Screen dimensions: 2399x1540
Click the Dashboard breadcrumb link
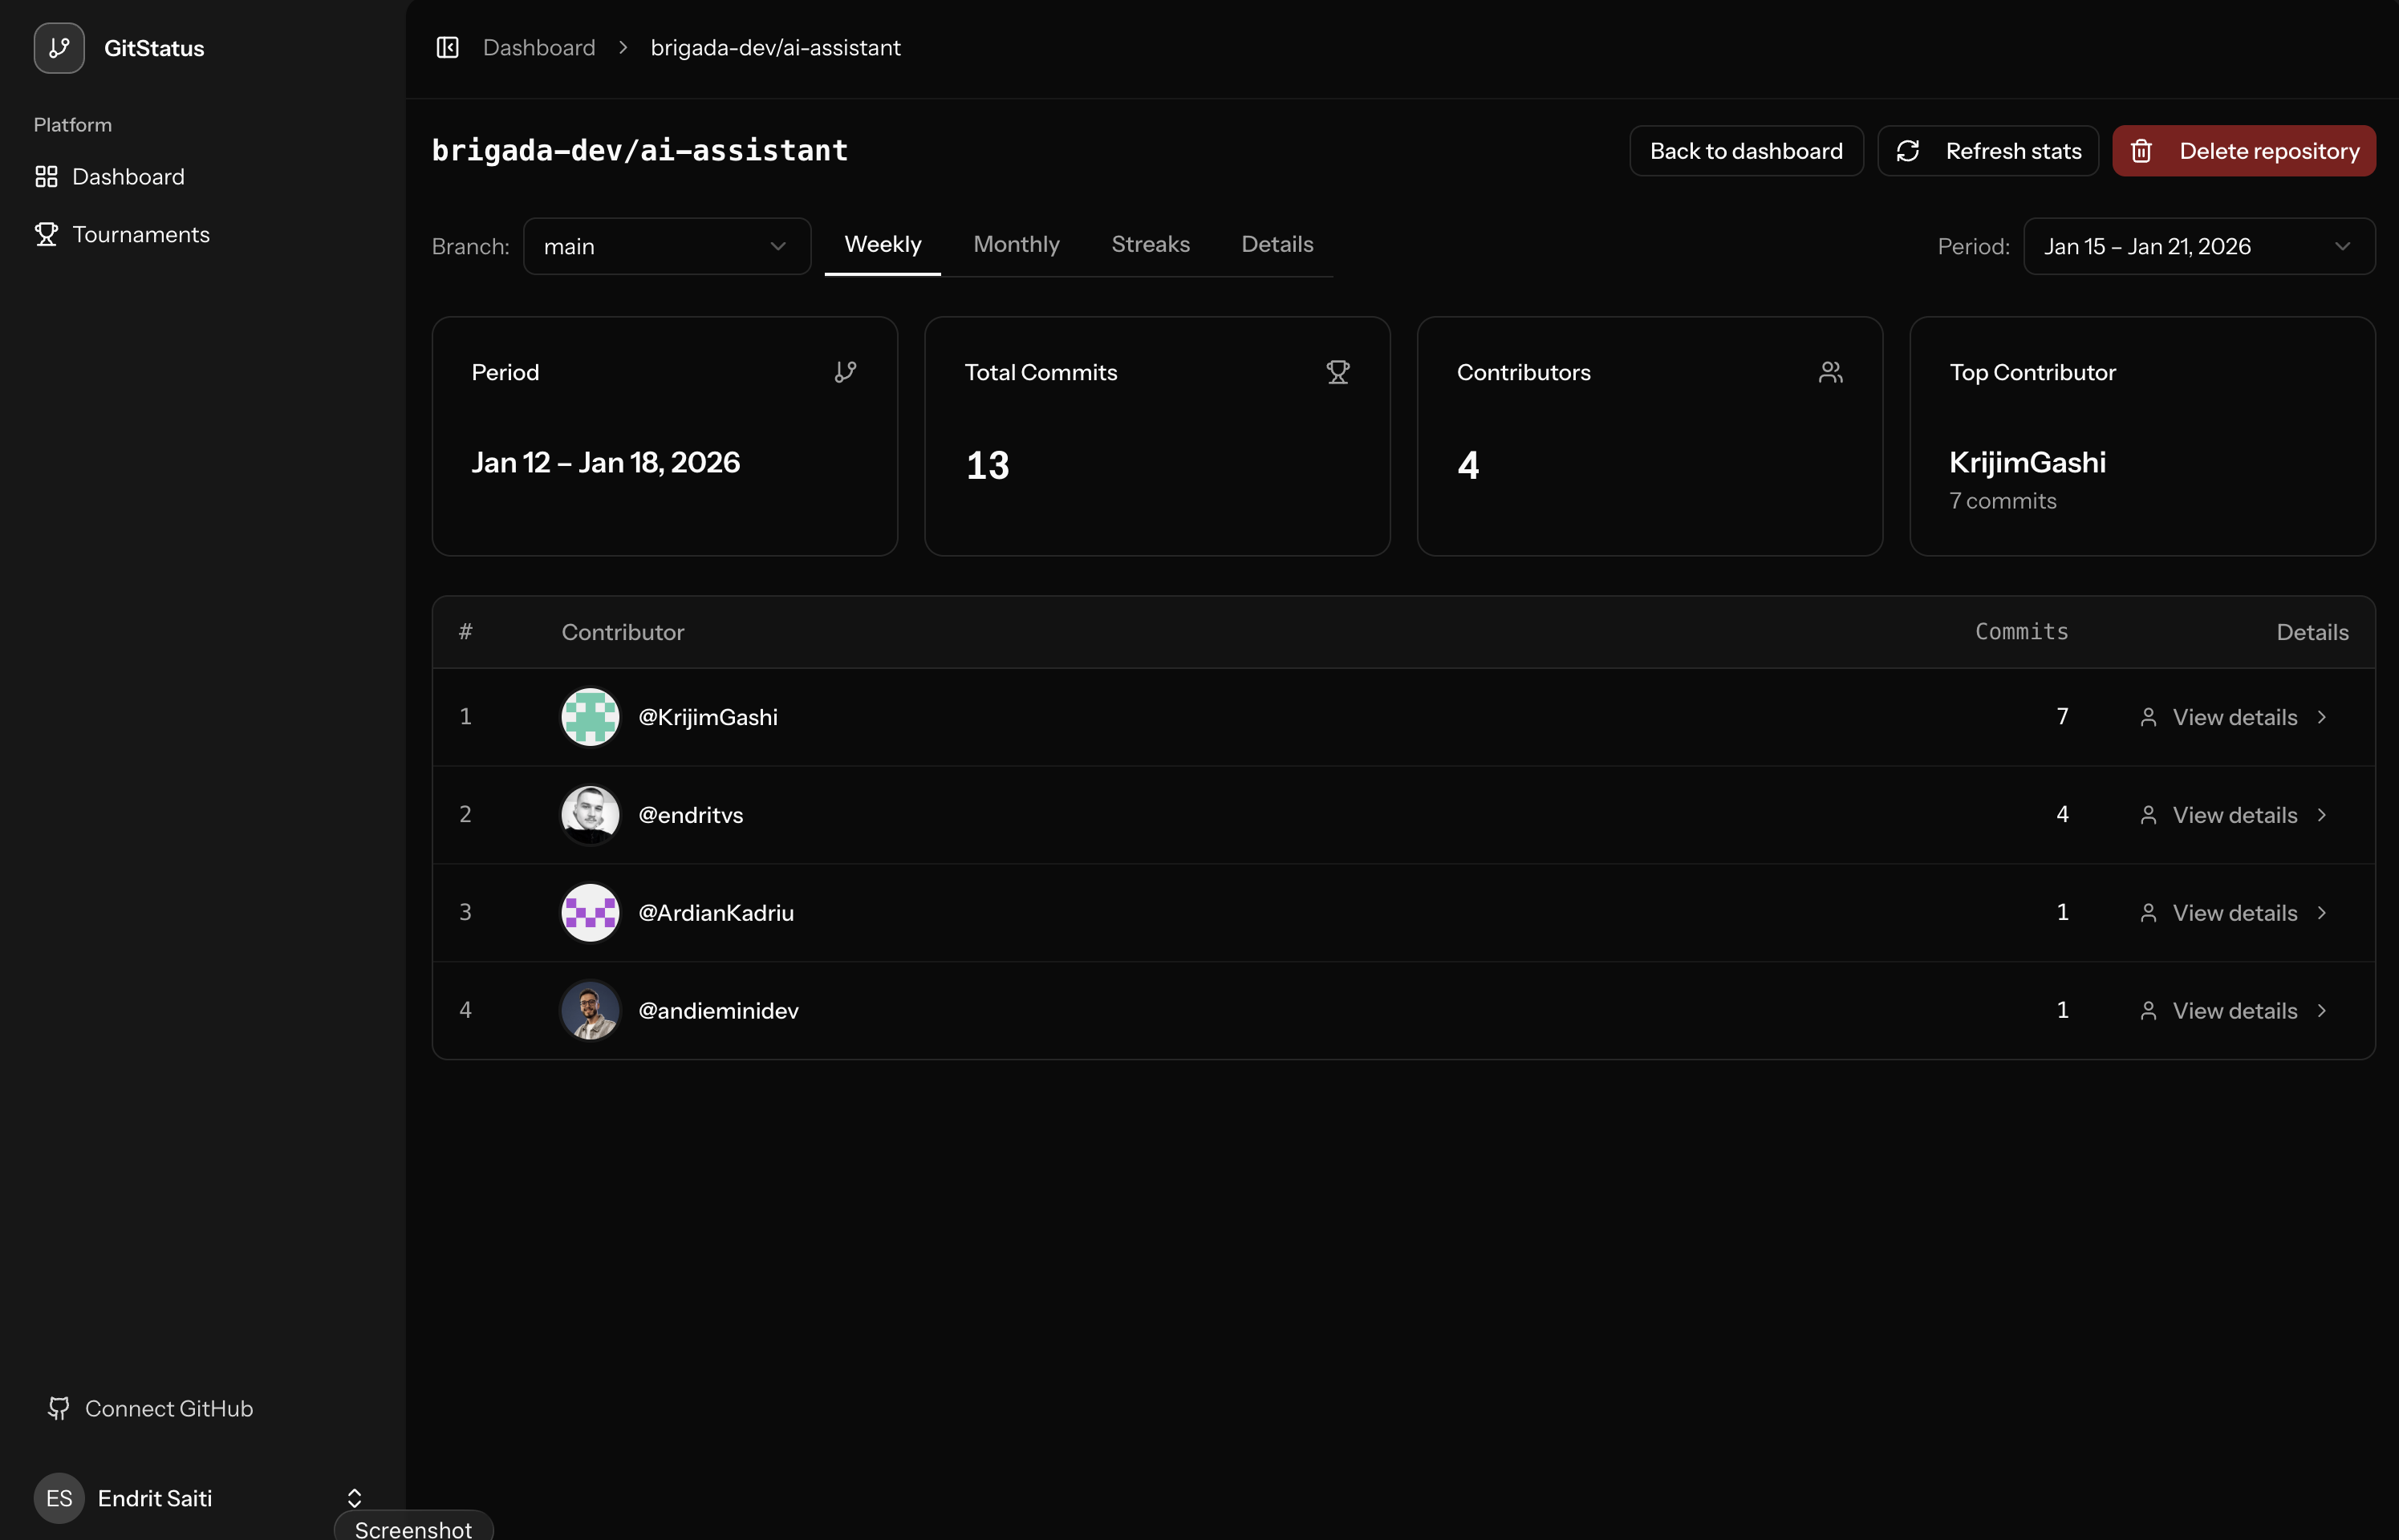538,47
